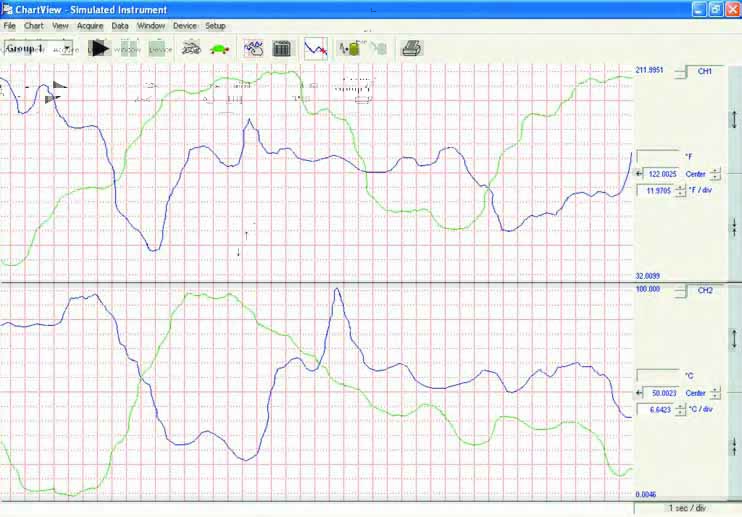742x517 pixels.
Task: Select the CH1 channel box
Action: pos(705,71)
